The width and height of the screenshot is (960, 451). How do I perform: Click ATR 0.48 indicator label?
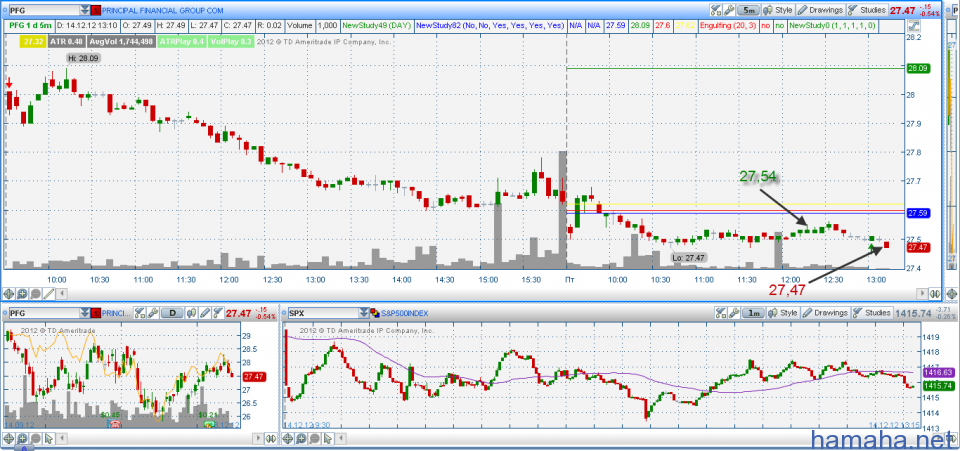coord(67,42)
